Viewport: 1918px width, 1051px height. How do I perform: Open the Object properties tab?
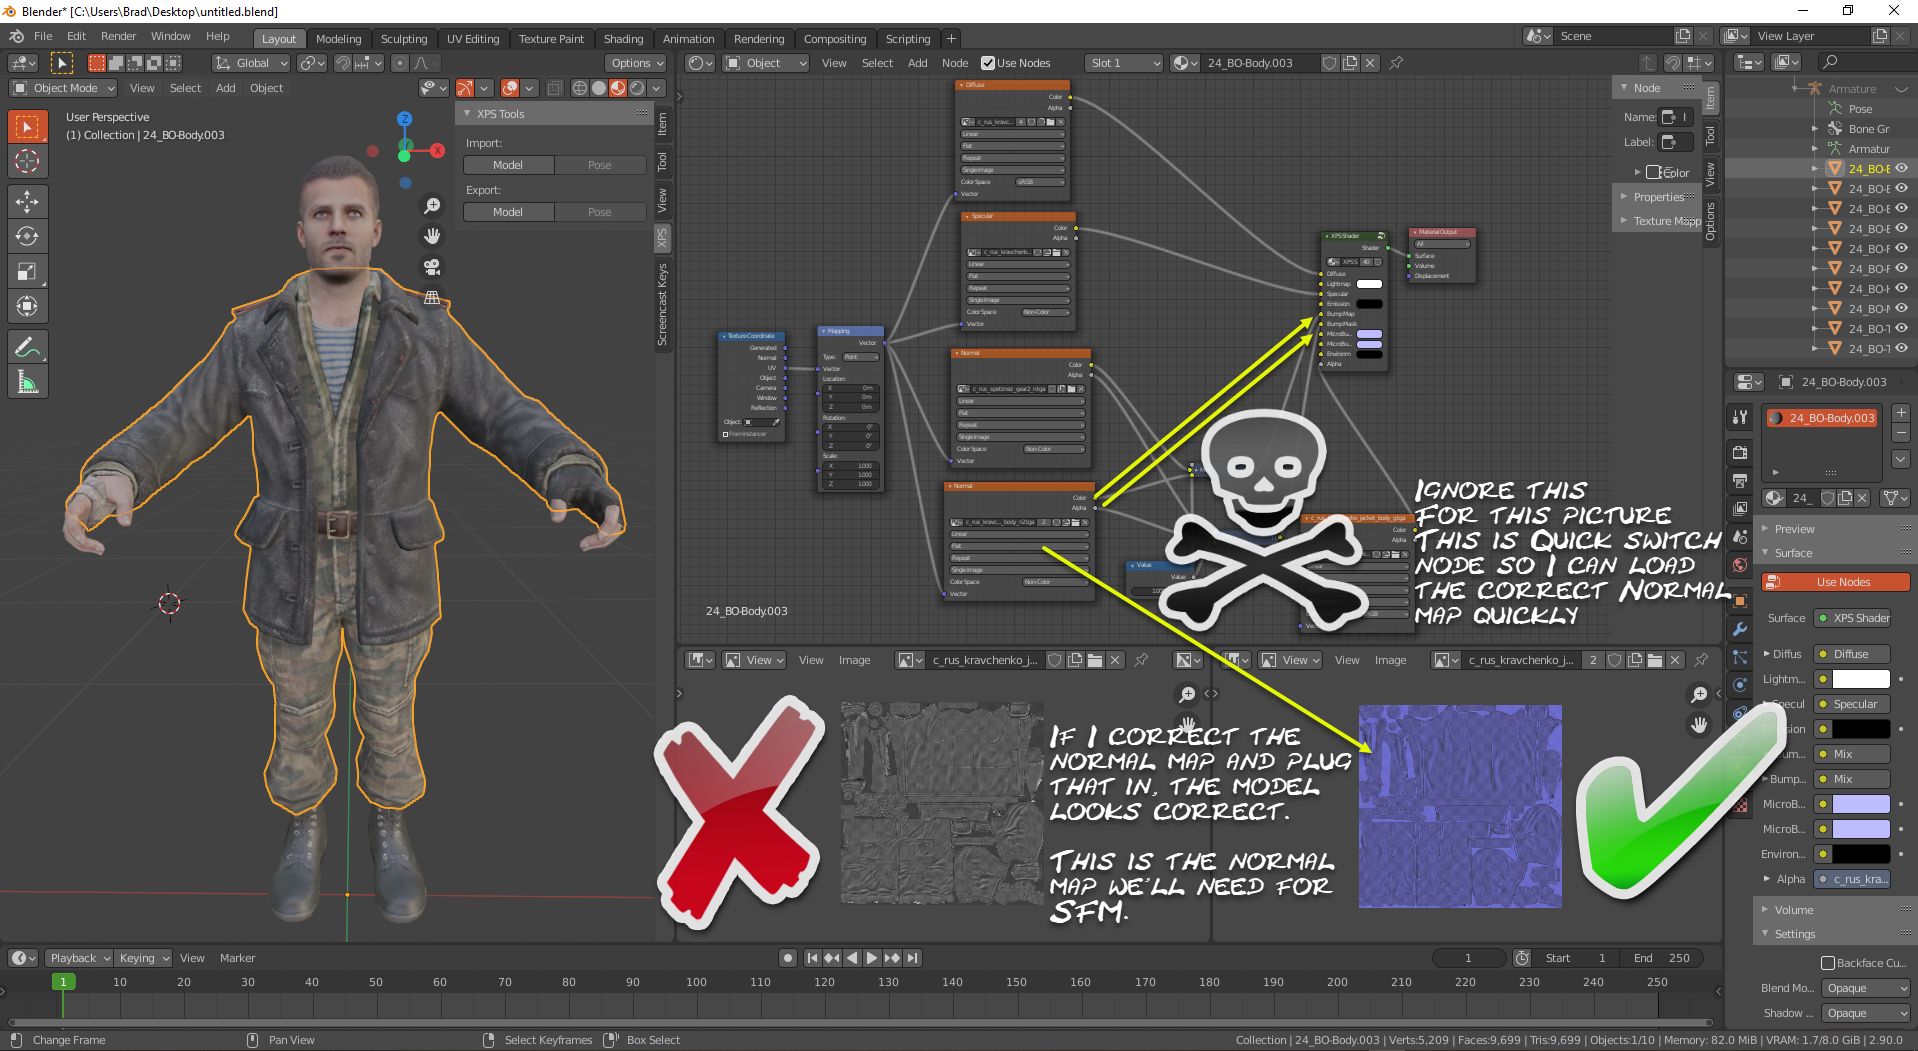point(1740,600)
